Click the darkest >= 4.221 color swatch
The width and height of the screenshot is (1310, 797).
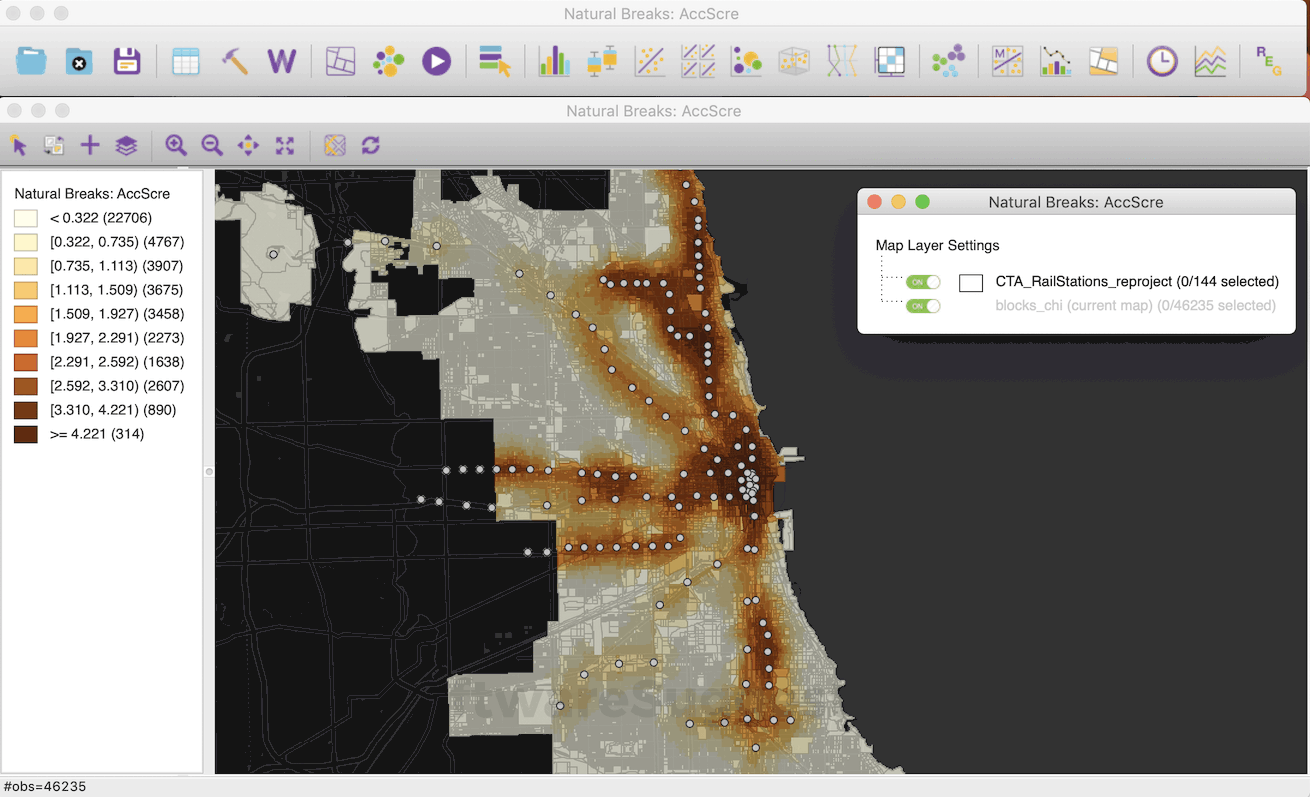pos(25,434)
